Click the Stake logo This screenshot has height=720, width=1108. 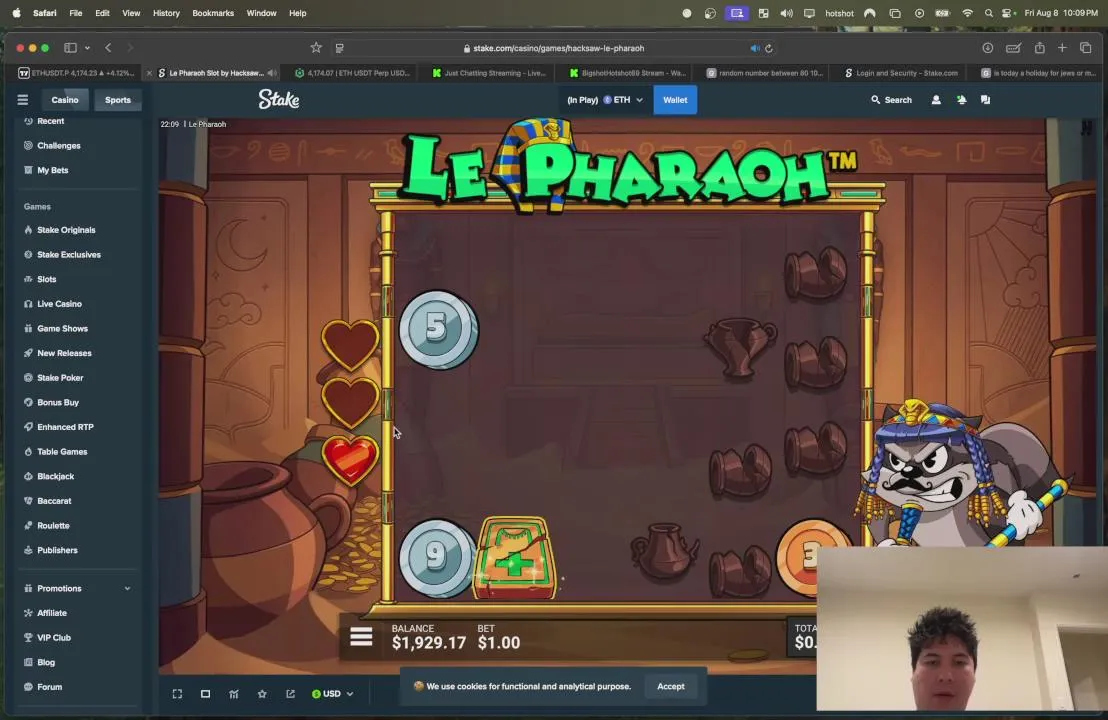tap(278, 99)
